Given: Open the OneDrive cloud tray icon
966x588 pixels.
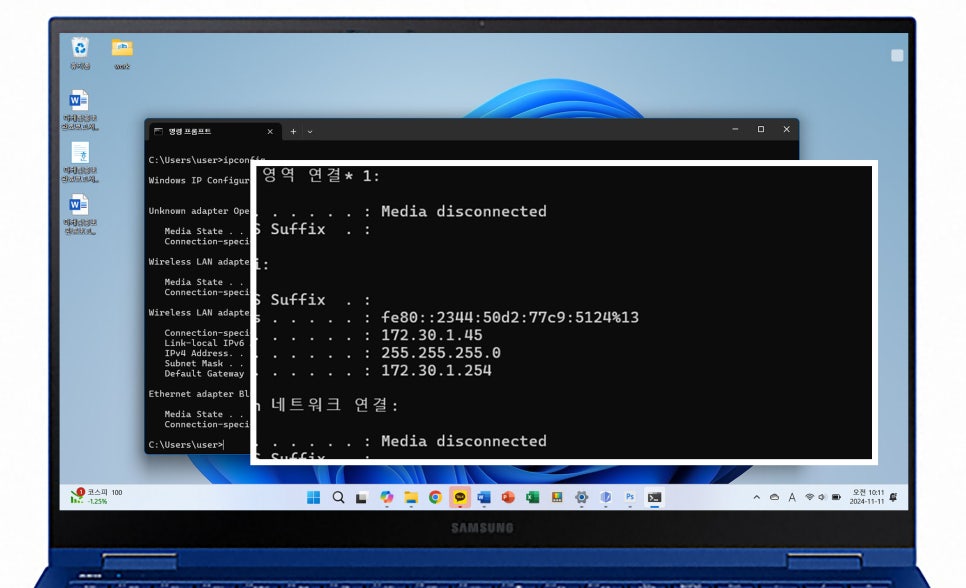Looking at the screenshot, I should coord(774,497).
